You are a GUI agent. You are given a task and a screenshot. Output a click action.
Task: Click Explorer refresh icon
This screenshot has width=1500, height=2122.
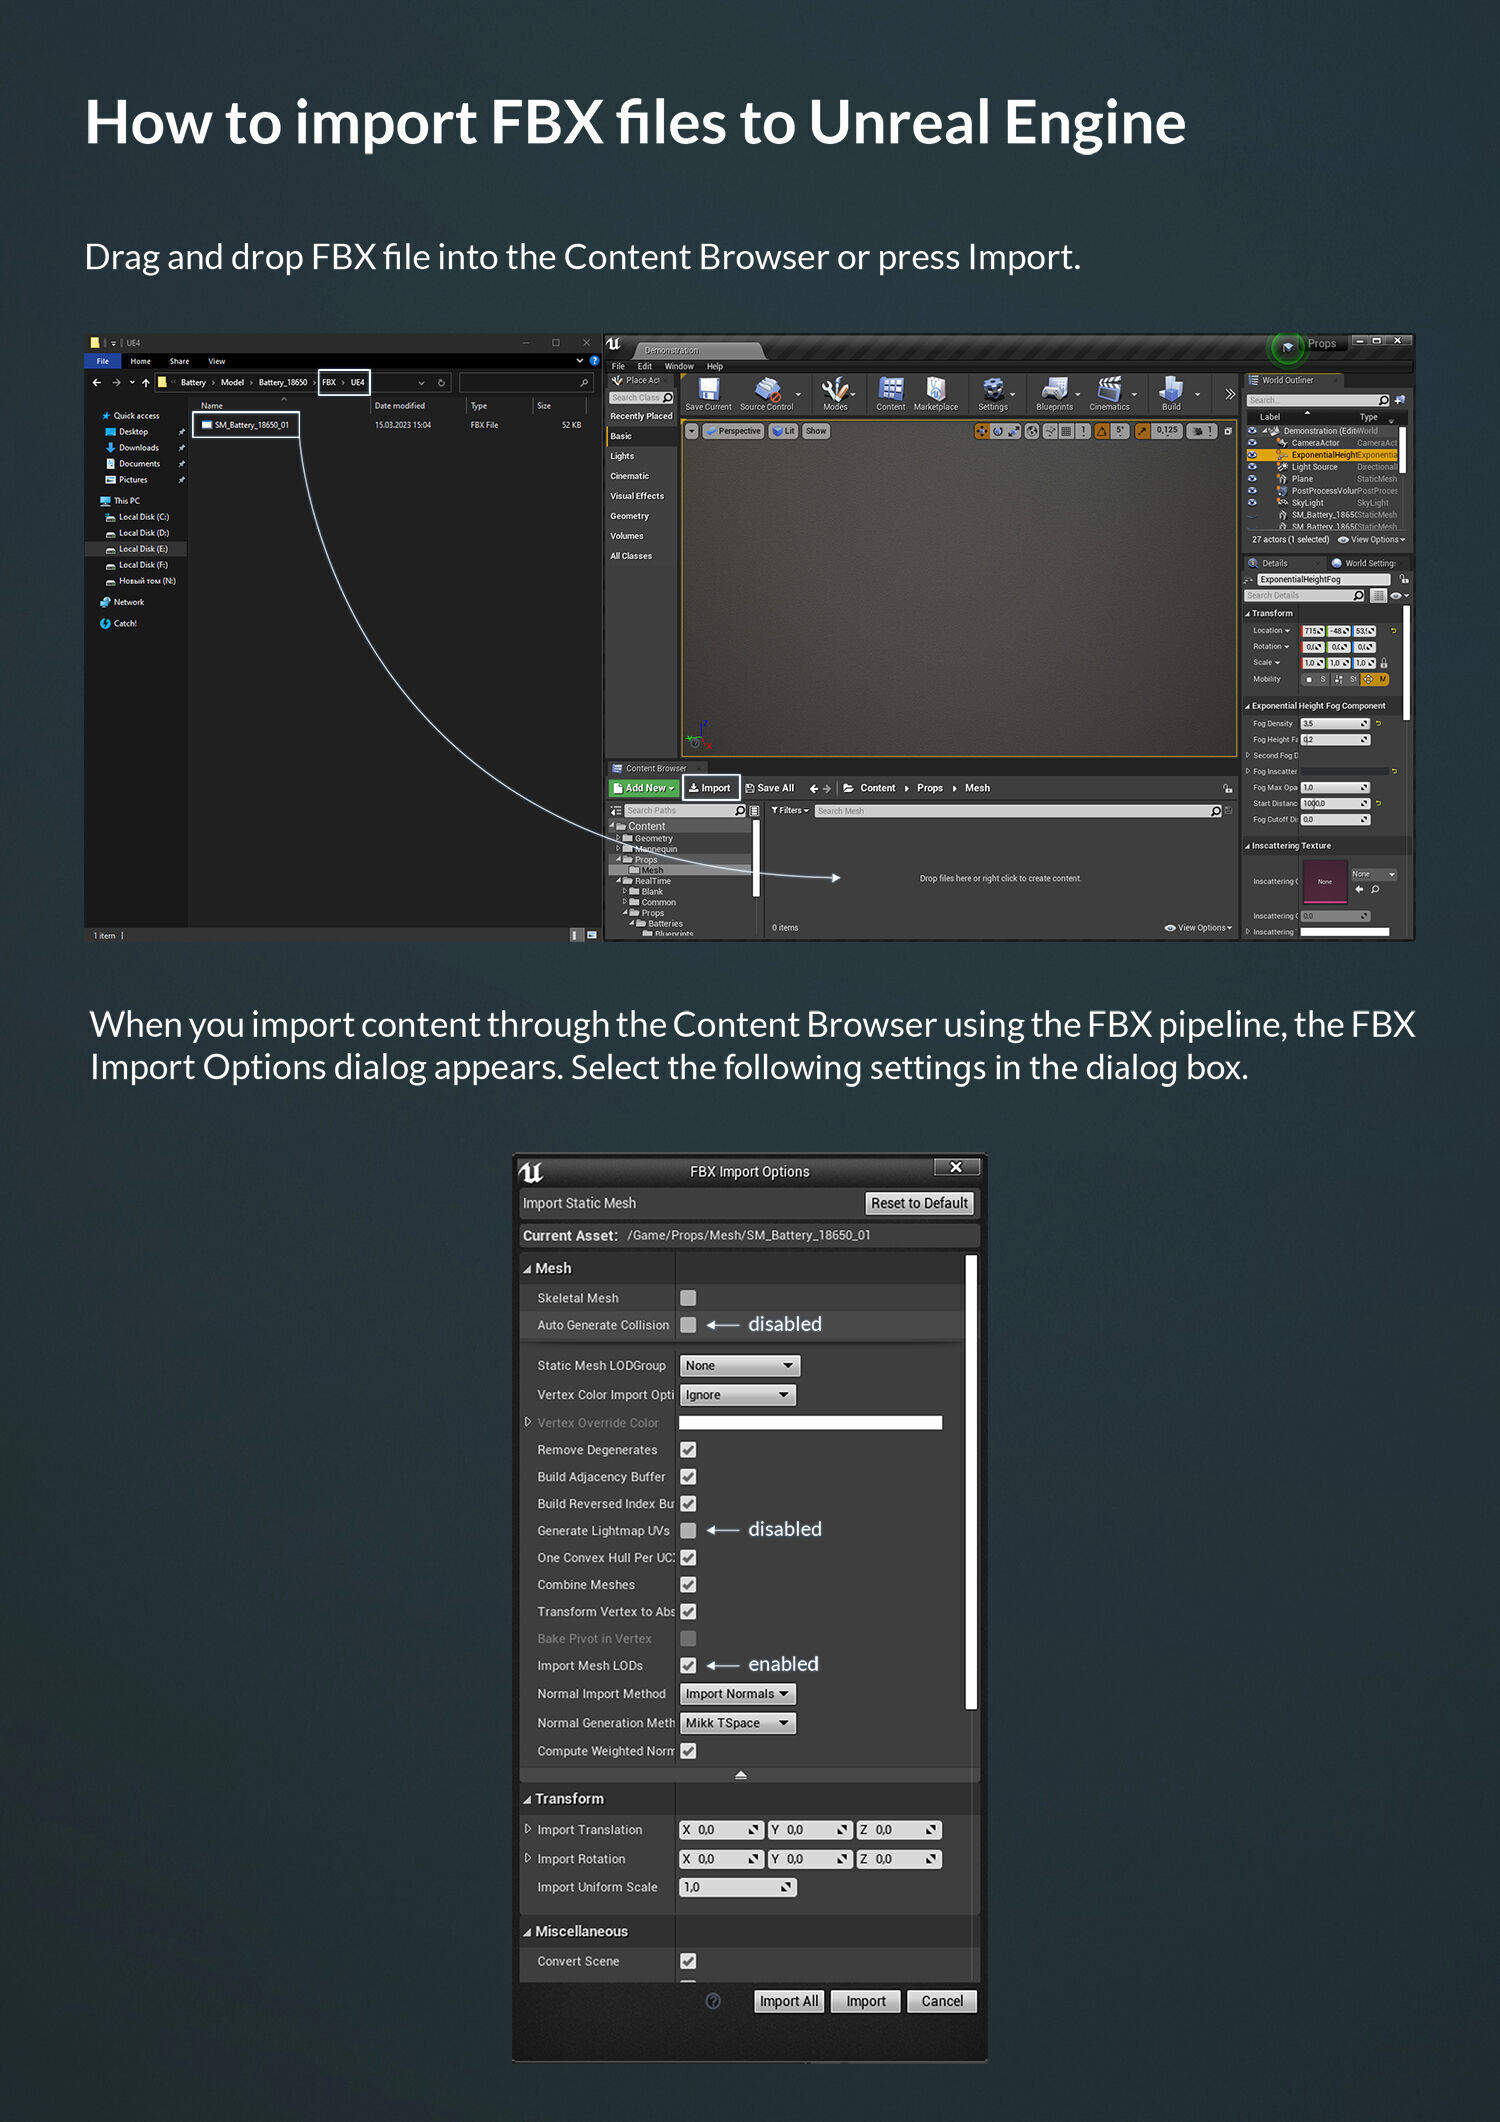pos(441,383)
